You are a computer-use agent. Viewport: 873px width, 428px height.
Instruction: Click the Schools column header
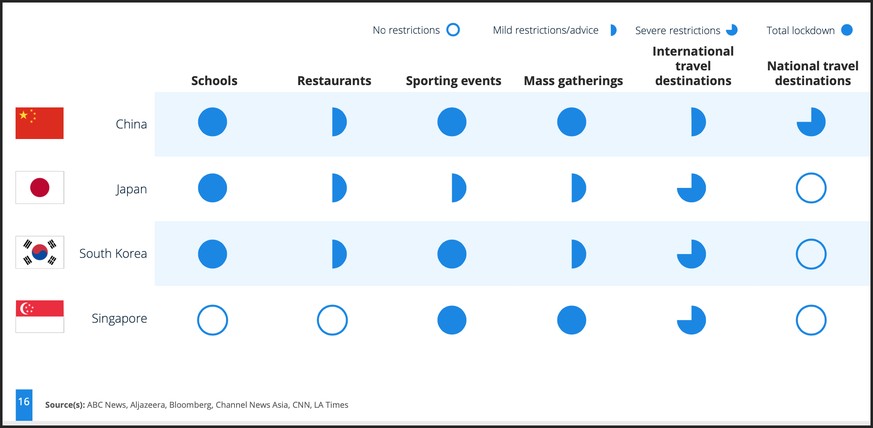pos(214,81)
